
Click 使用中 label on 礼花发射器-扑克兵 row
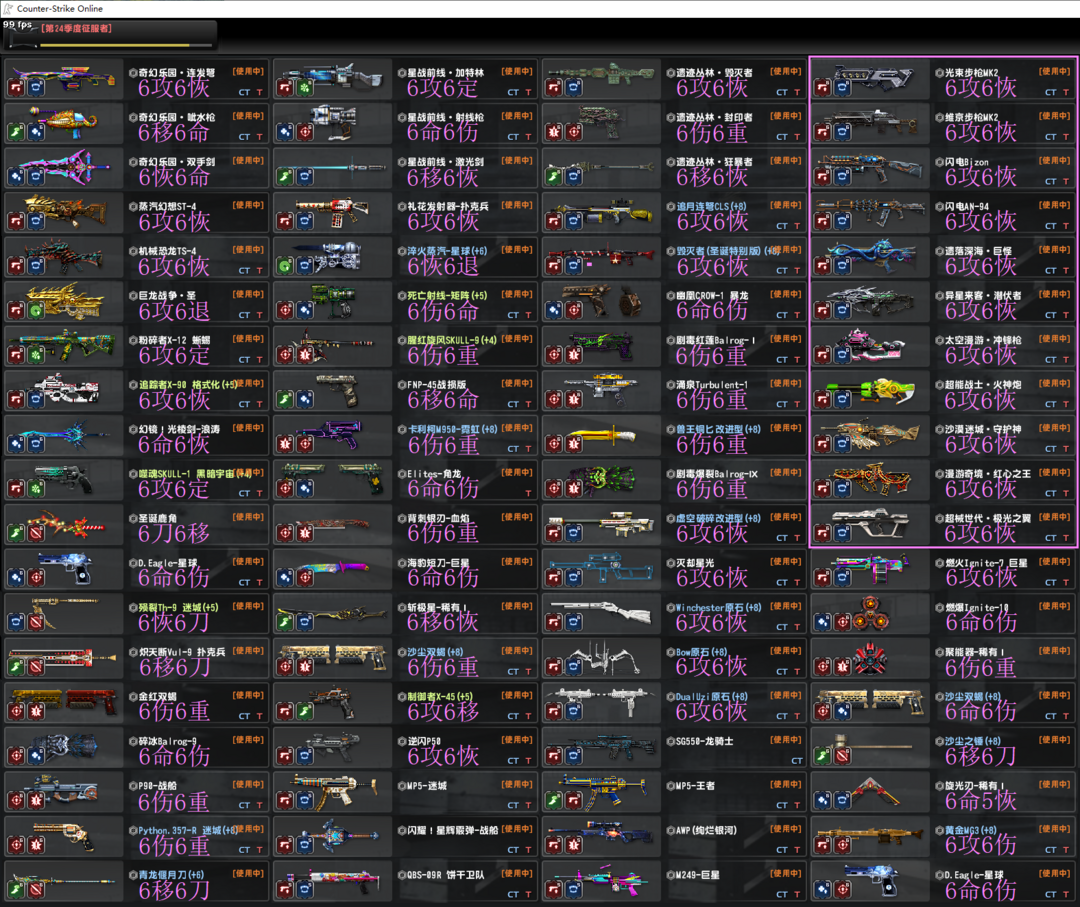pyautogui.click(x=517, y=205)
